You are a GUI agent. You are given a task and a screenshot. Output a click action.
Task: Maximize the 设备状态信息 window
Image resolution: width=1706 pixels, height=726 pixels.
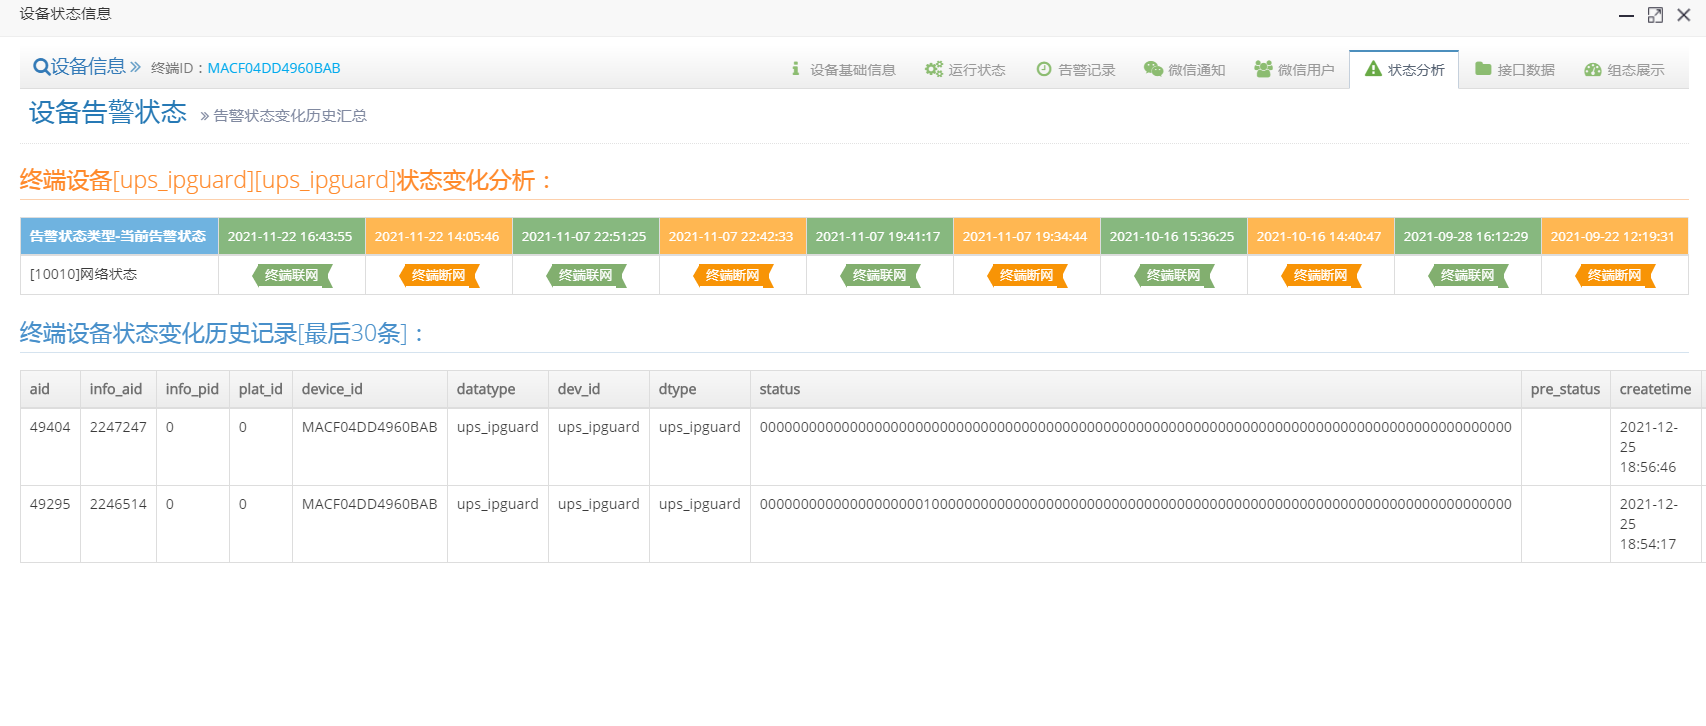pos(1655,15)
